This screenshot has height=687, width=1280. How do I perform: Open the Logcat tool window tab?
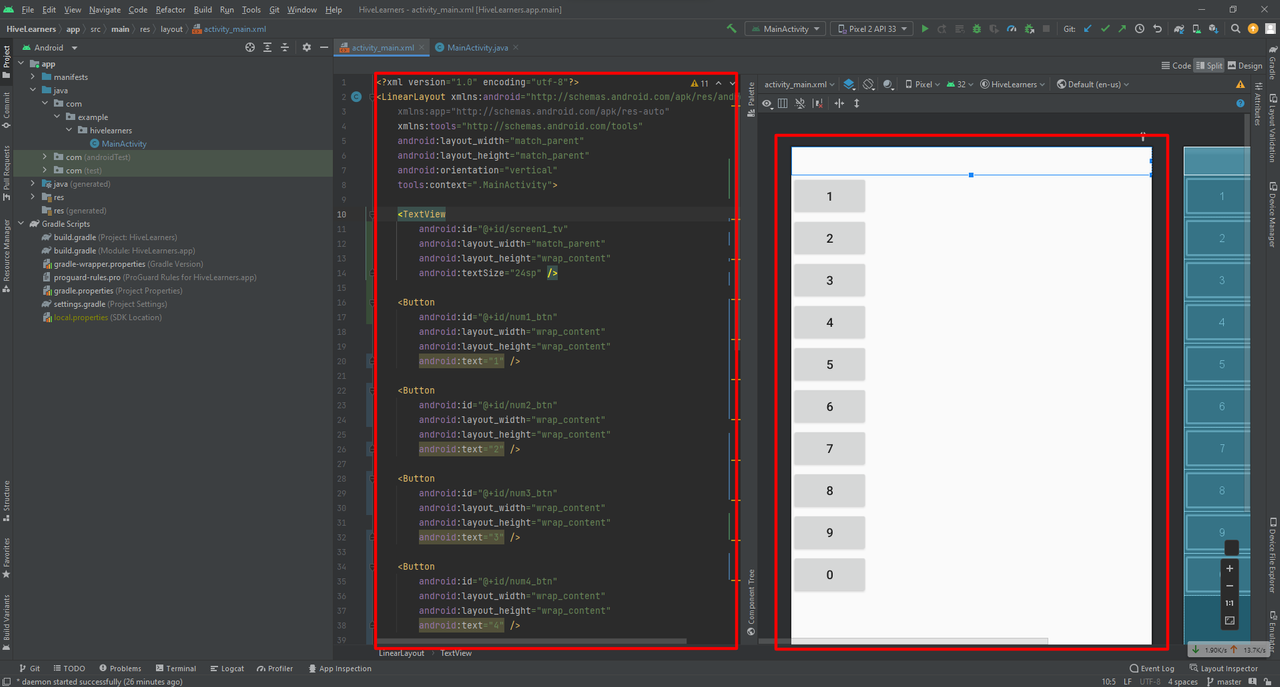click(226, 668)
